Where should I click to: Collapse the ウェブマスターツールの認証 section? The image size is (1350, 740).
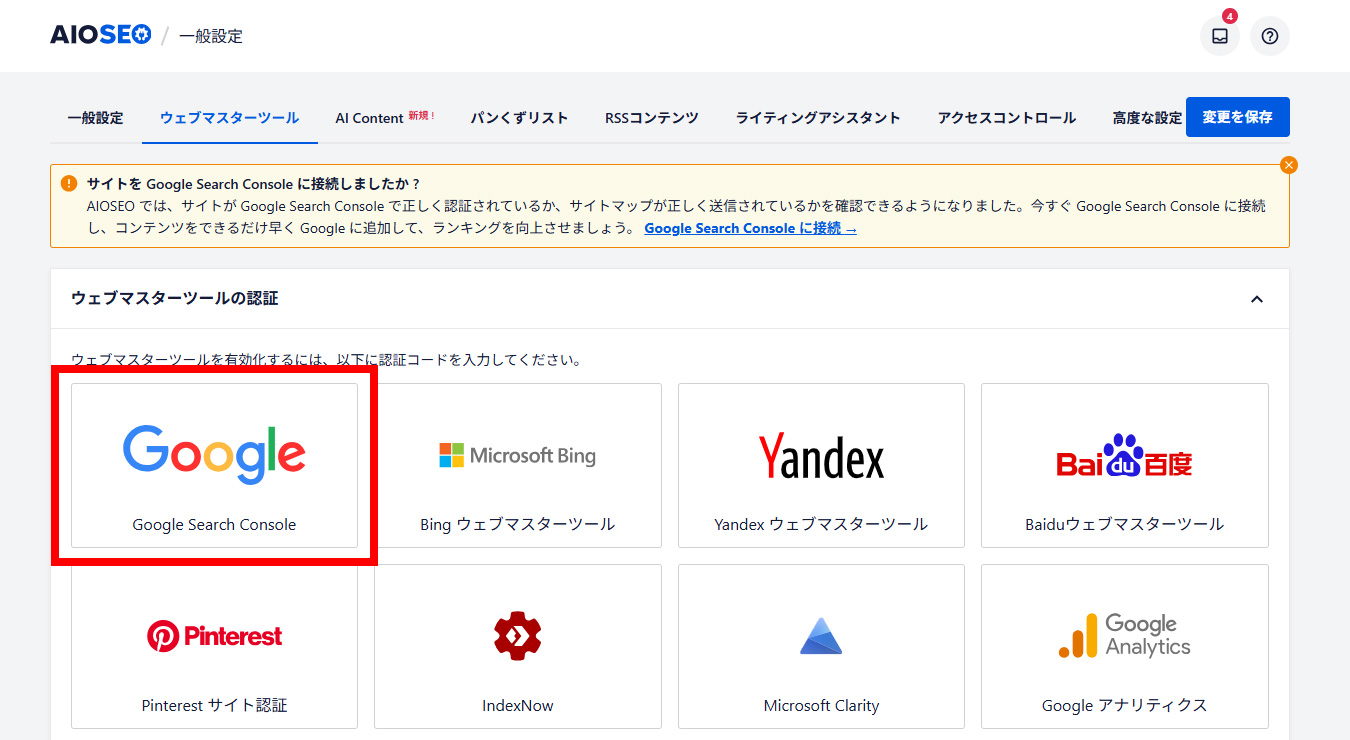(x=1257, y=299)
